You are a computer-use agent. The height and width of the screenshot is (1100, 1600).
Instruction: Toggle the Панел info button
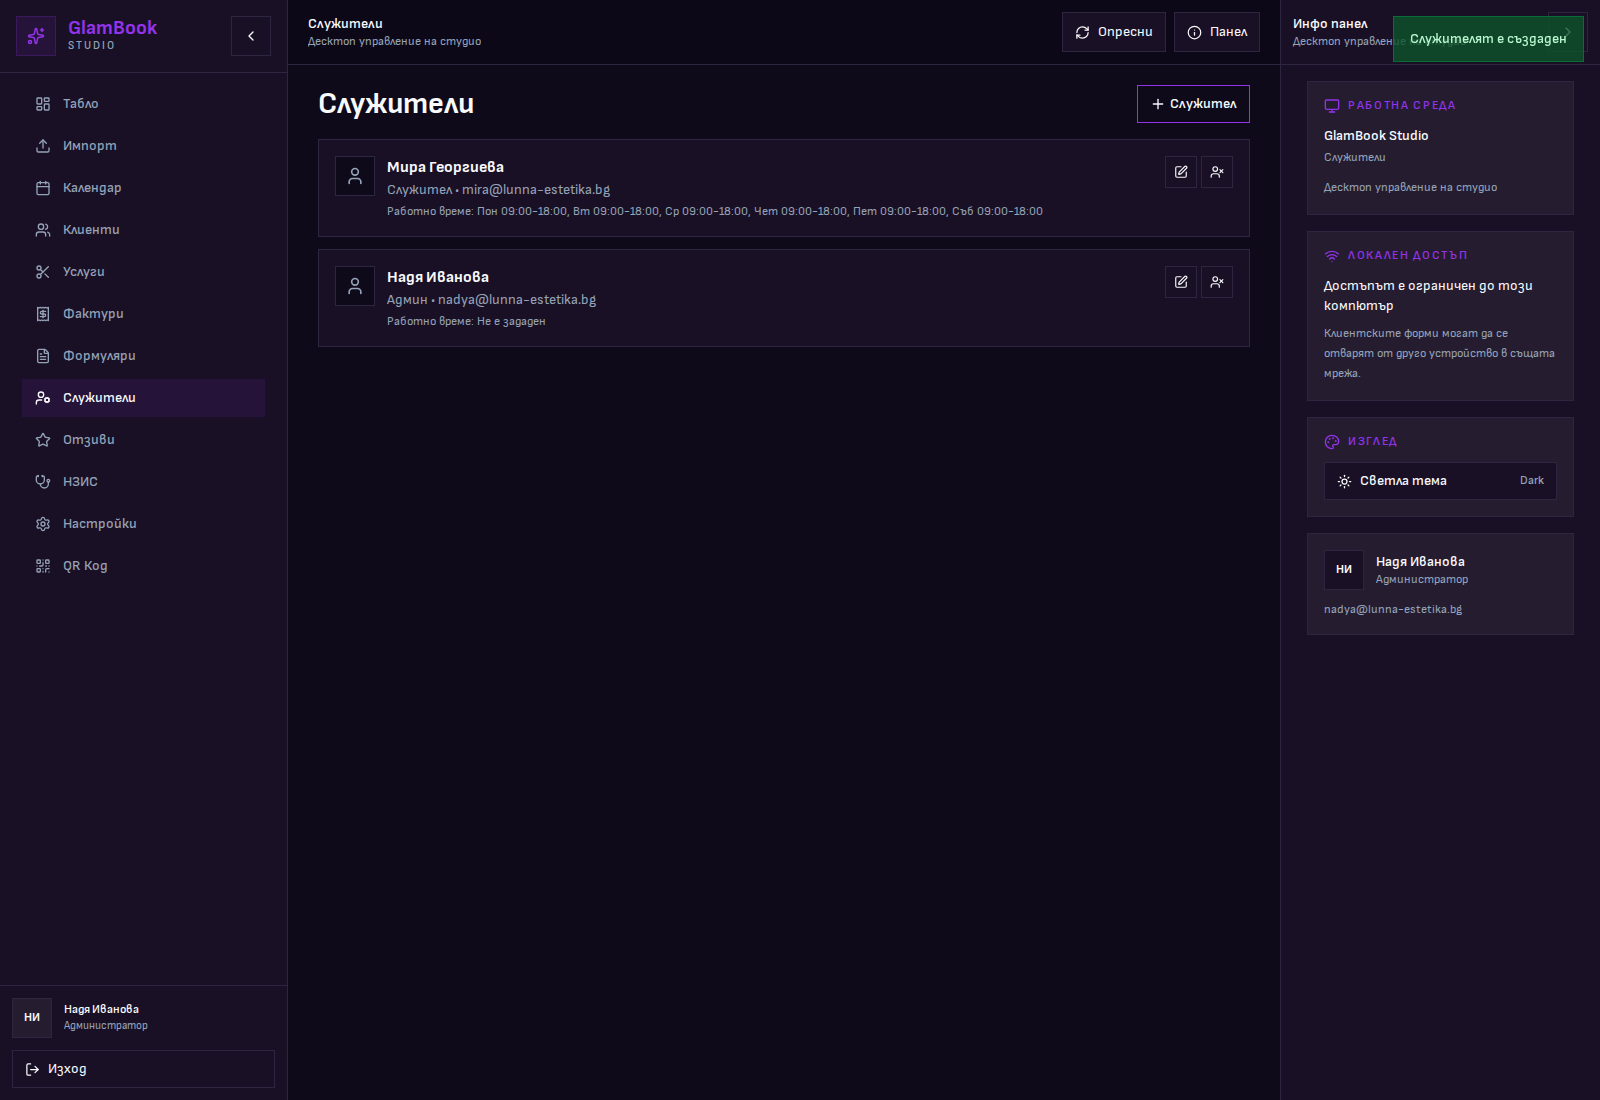click(x=1217, y=32)
